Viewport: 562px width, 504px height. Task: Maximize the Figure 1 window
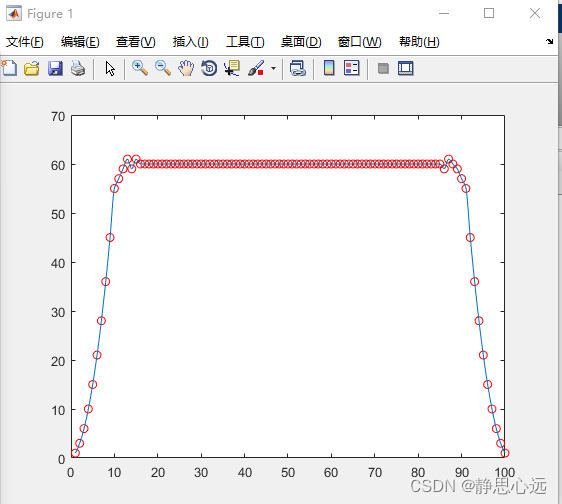point(489,13)
